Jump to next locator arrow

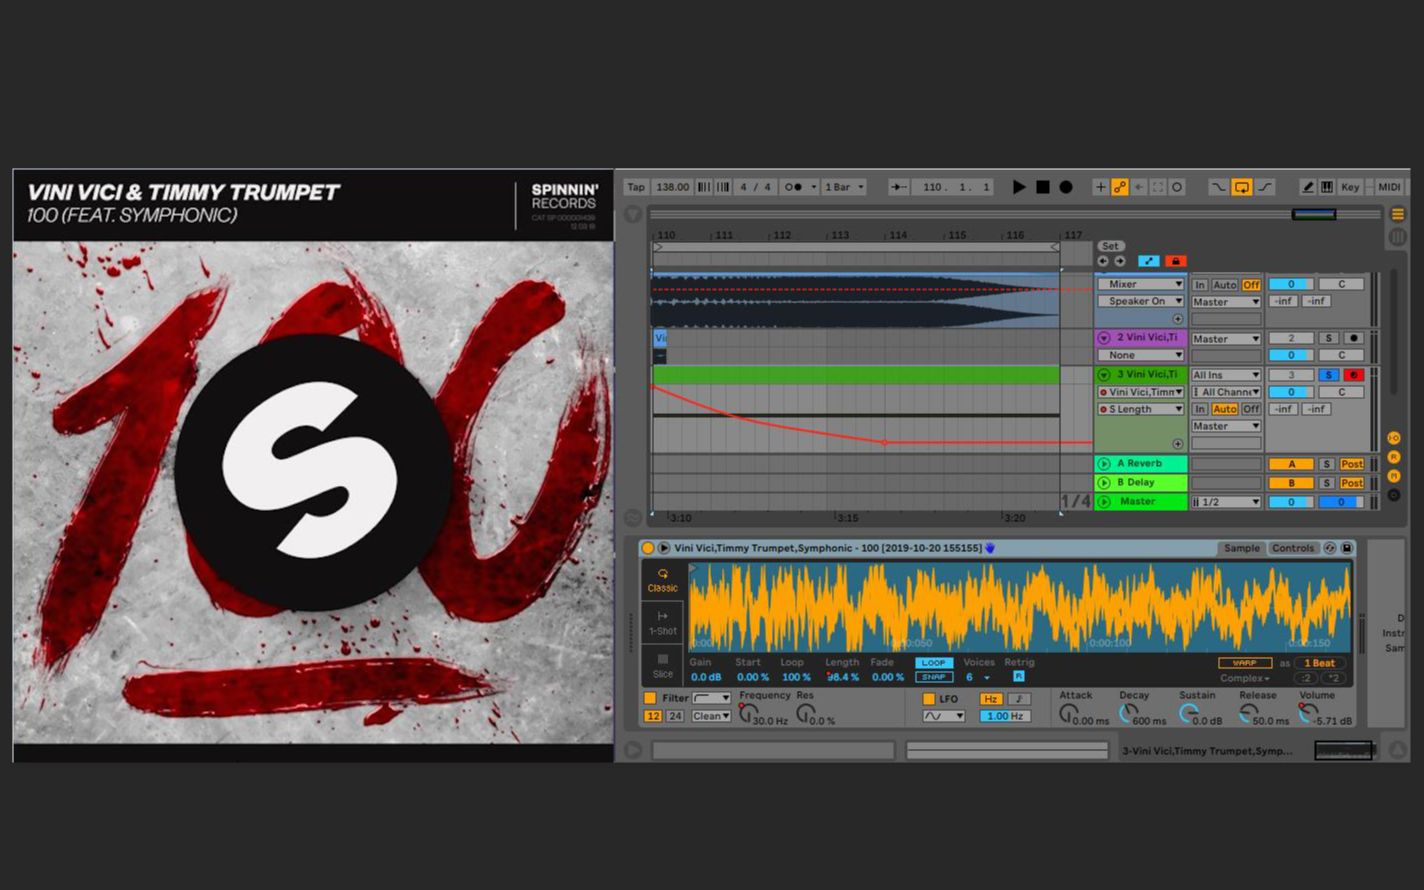[x=1119, y=261]
